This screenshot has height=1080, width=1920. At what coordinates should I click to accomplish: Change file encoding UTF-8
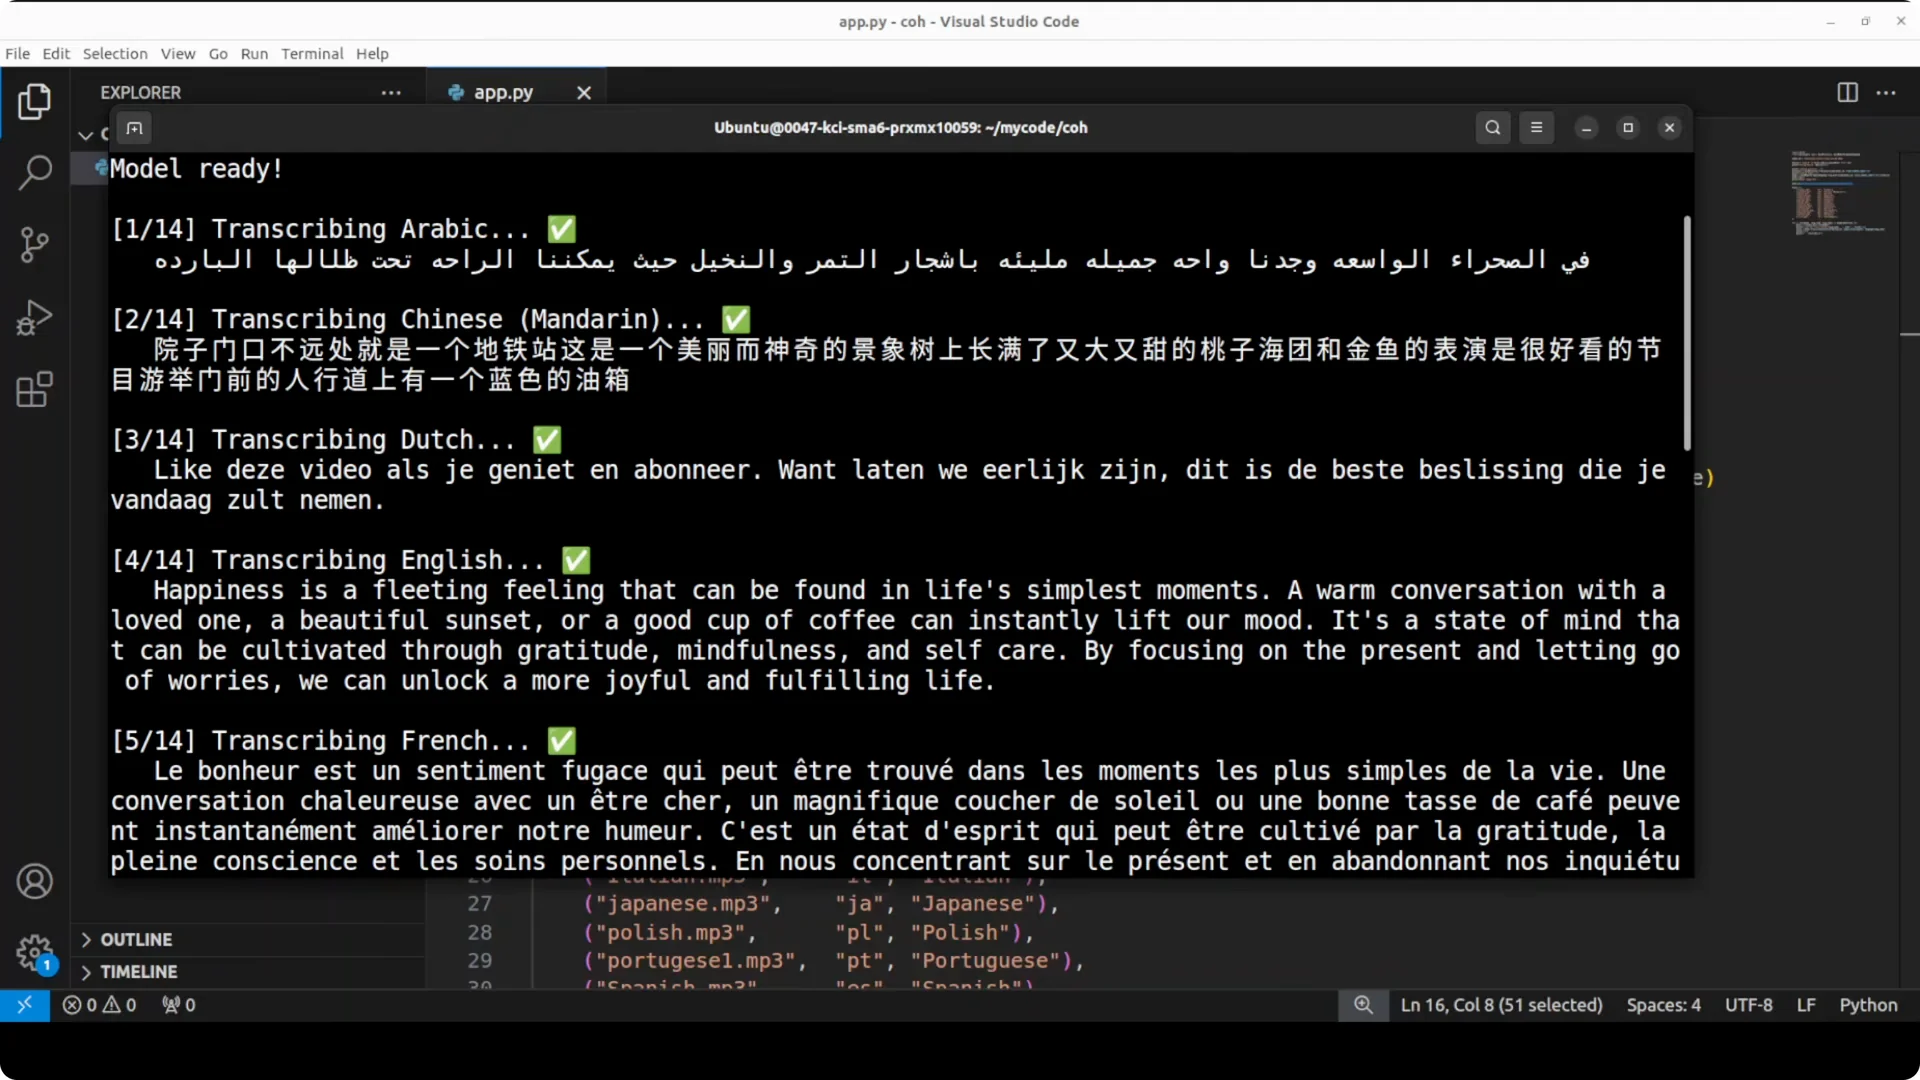pos(1748,1005)
